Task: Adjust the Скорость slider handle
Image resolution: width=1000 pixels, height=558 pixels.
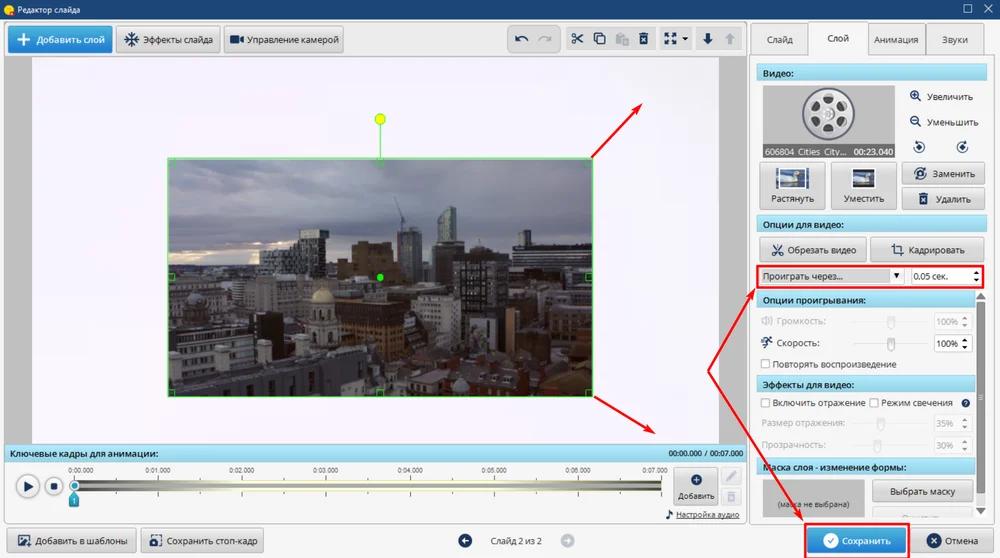Action: click(x=890, y=343)
